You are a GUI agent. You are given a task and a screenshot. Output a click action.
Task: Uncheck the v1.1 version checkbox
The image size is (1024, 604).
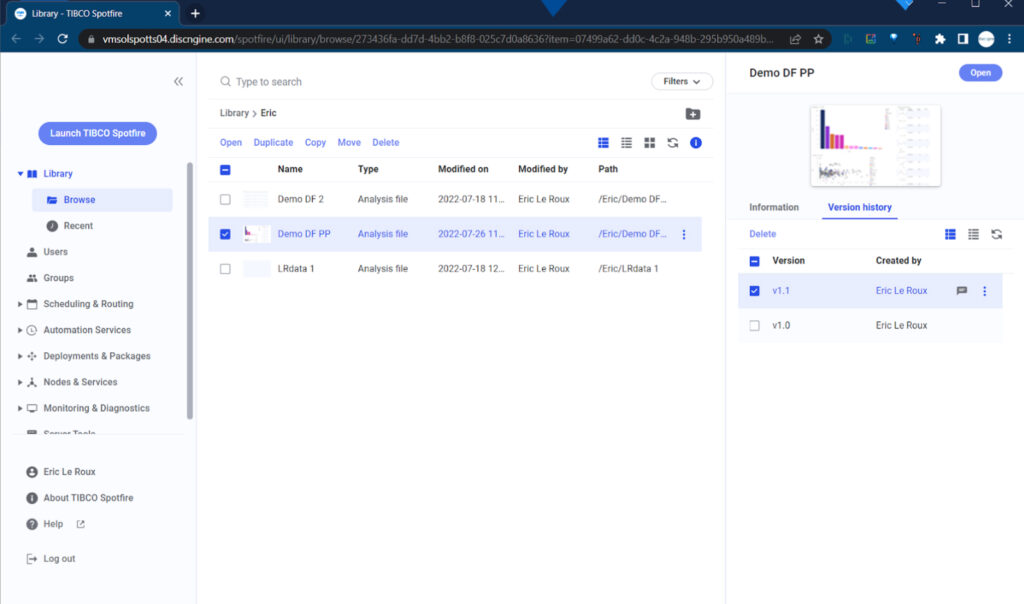[x=753, y=291]
